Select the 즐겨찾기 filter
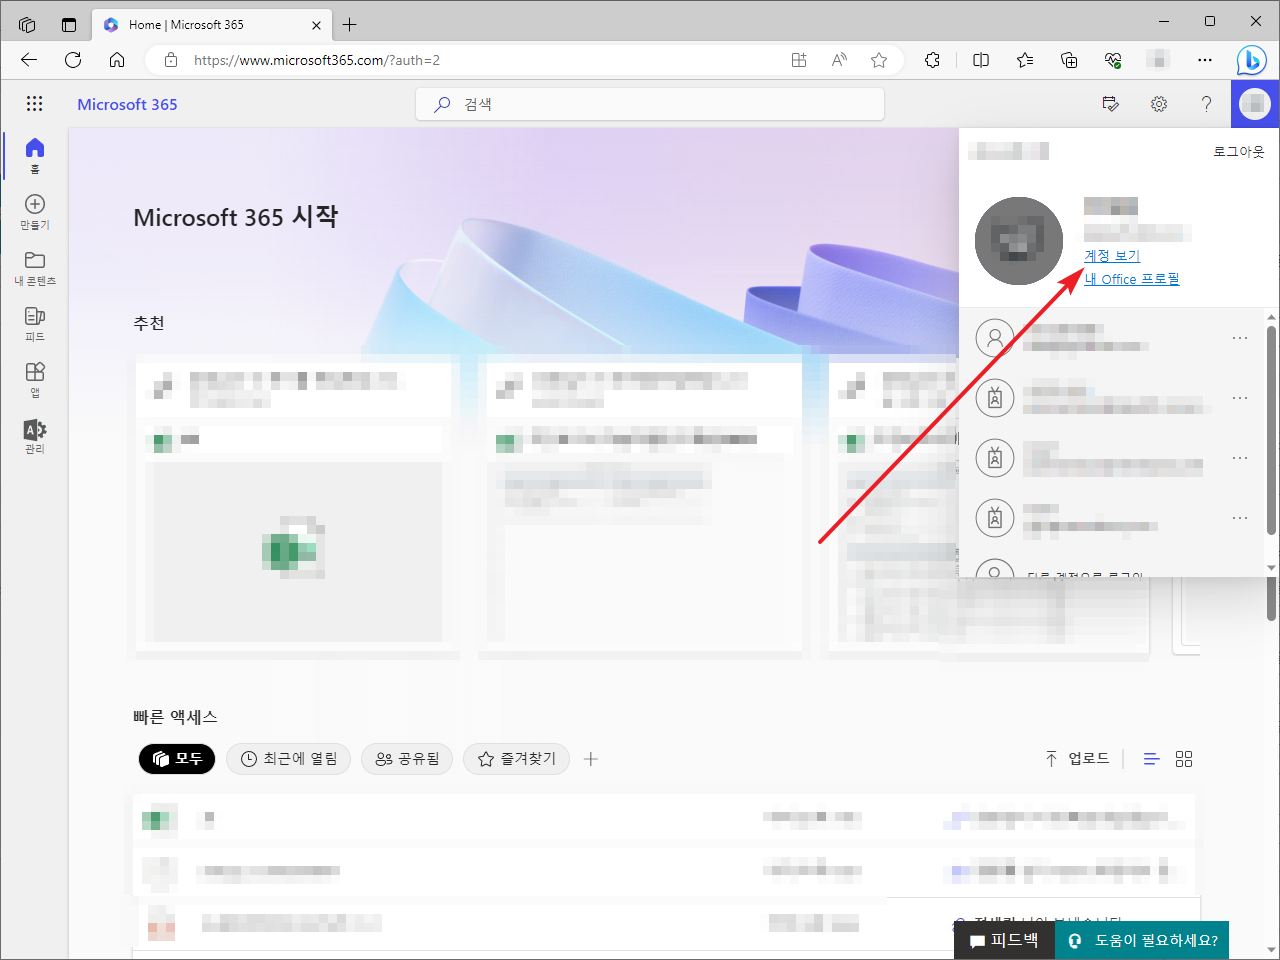The image size is (1280, 960). [x=516, y=759]
